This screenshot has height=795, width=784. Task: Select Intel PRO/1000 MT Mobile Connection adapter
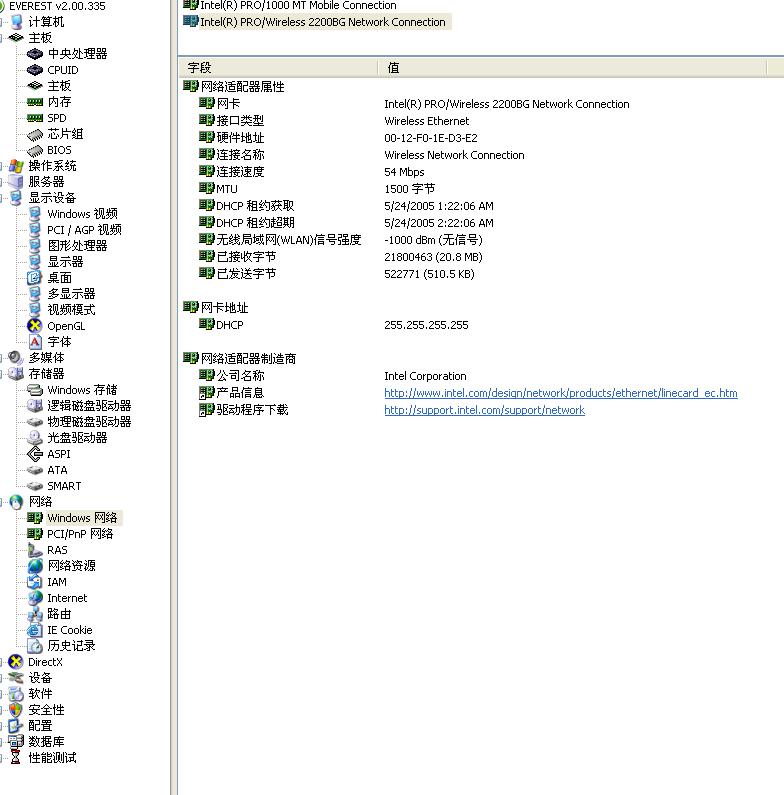298,6
